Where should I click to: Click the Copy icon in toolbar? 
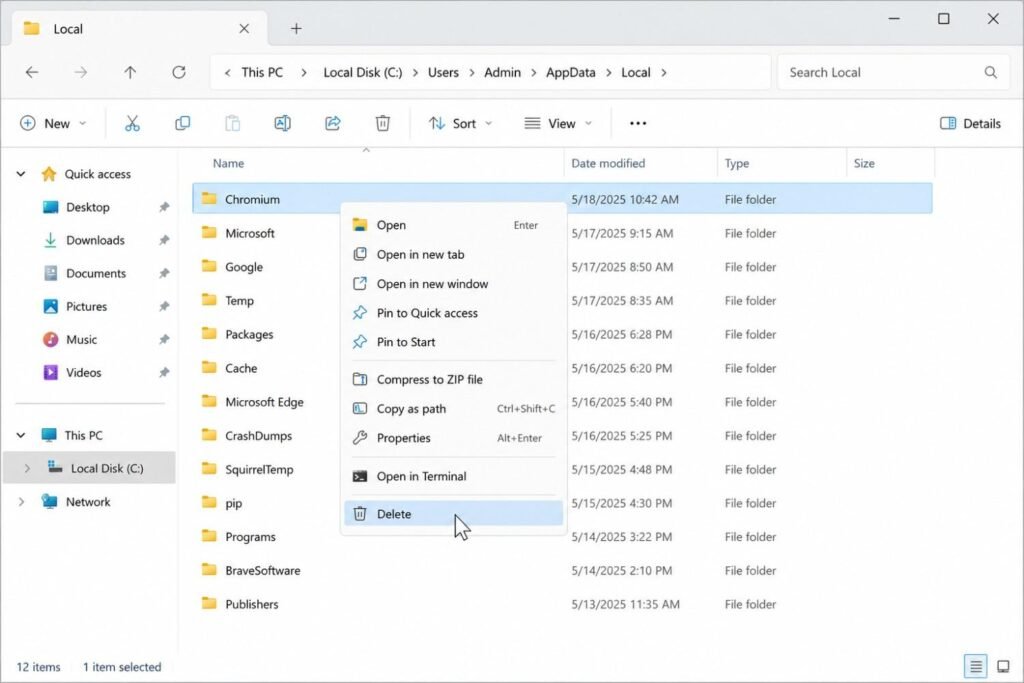click(182, 123)
